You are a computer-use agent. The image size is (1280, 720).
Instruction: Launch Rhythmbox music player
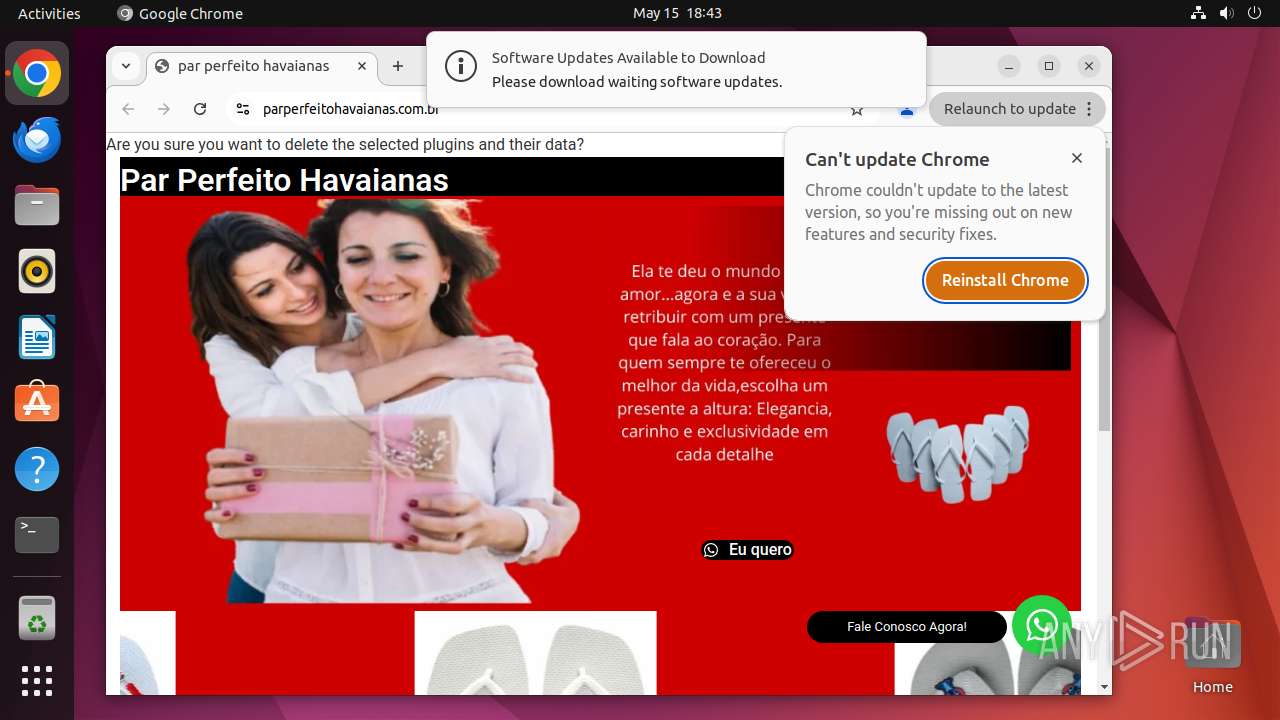(x=37, y=271)
